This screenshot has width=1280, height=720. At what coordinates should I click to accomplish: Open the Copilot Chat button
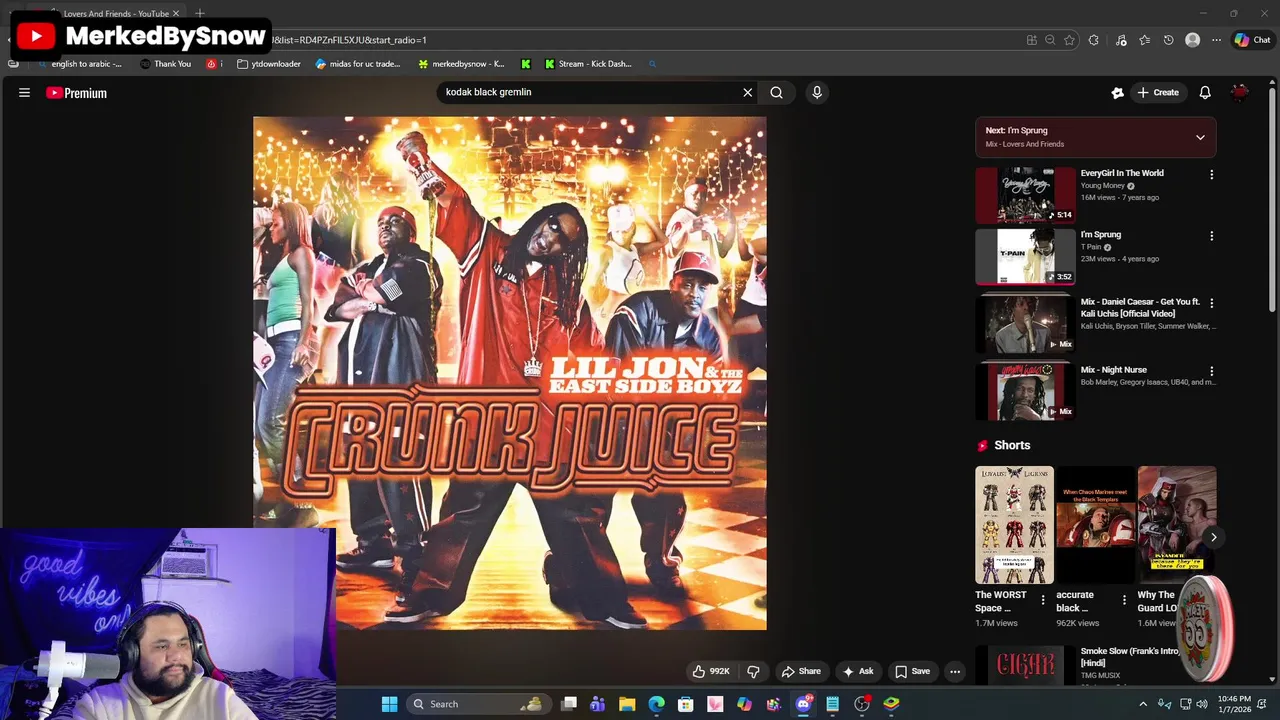click(1252, 40)
